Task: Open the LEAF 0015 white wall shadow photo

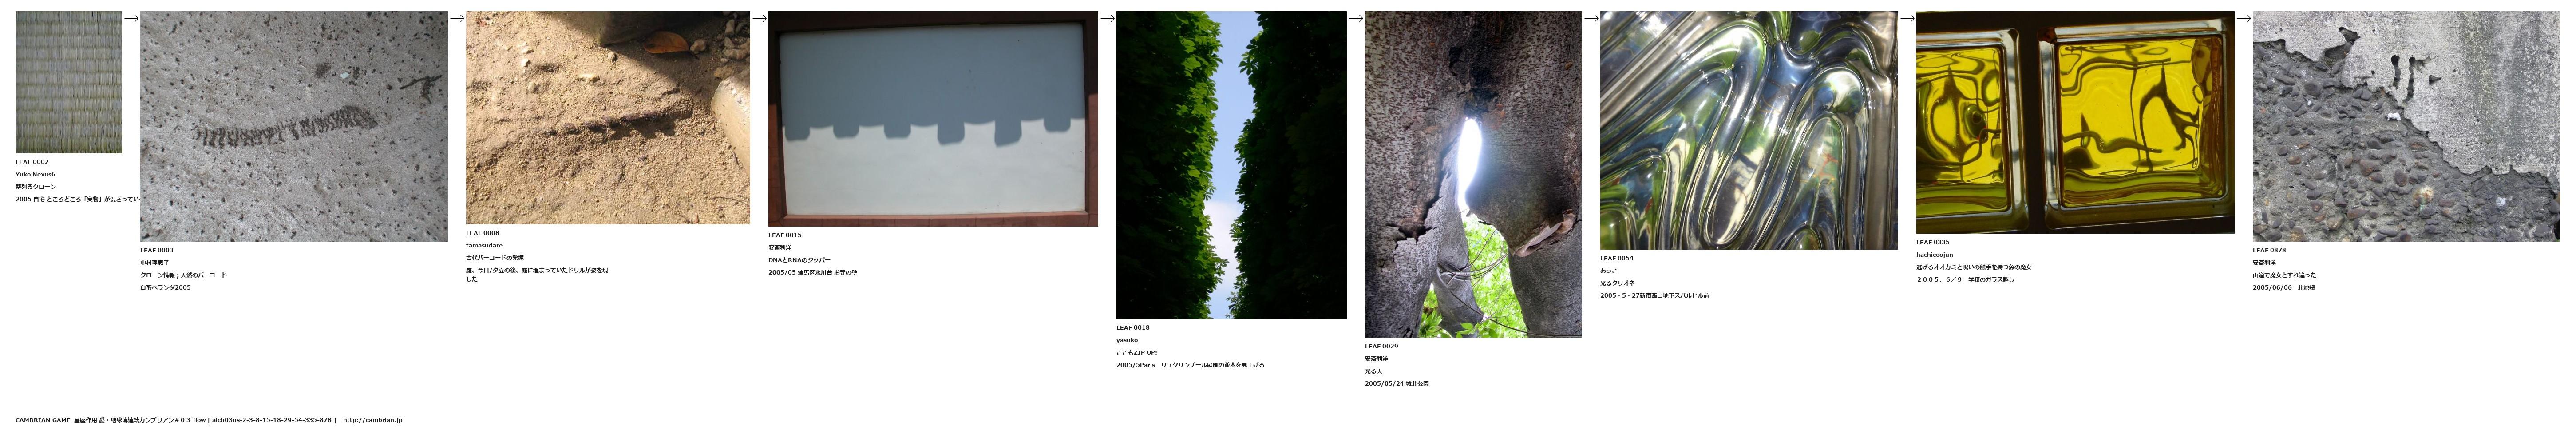Action: [933, 119]
